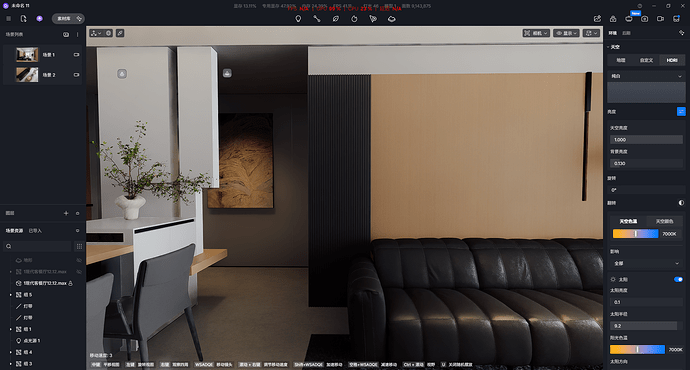Viewport: 690px width, 370px height.
Task: Click the import file icon
Action: pos(23,18)
